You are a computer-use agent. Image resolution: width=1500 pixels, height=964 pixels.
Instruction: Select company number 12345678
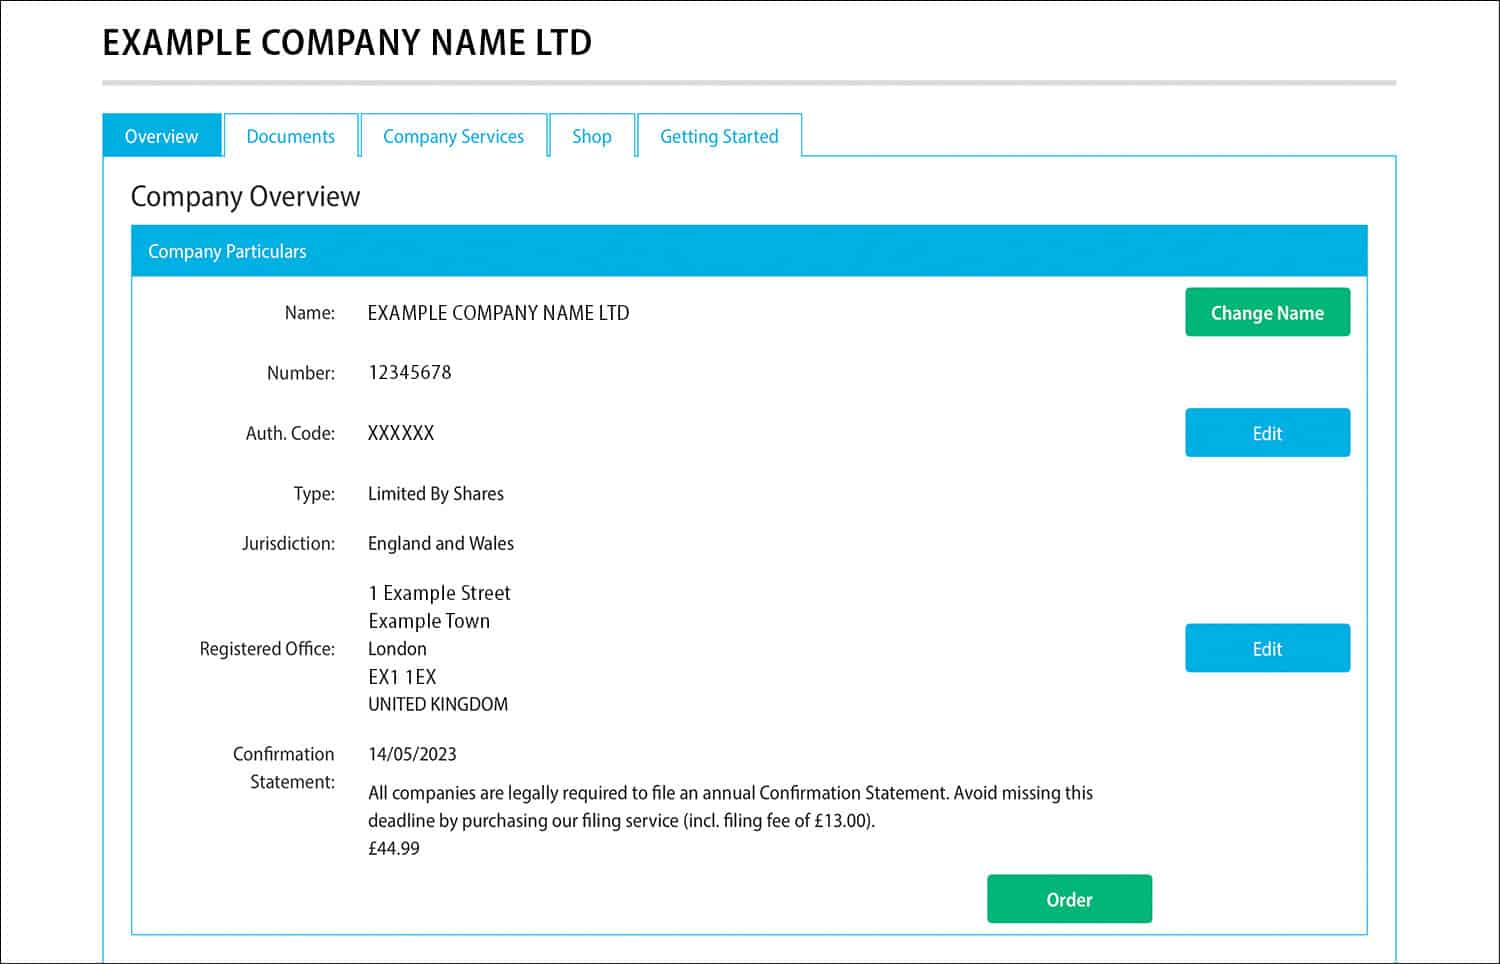[409, 372]
